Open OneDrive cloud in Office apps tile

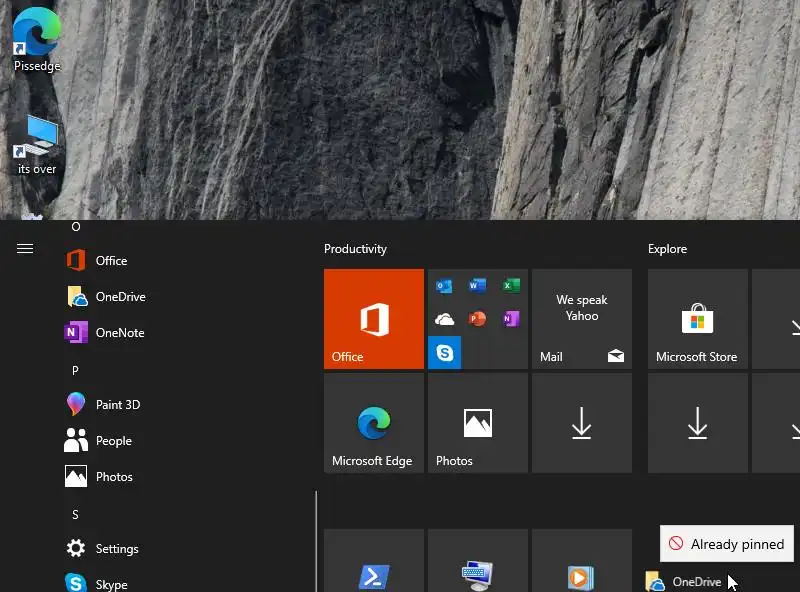tap(444, 319)
